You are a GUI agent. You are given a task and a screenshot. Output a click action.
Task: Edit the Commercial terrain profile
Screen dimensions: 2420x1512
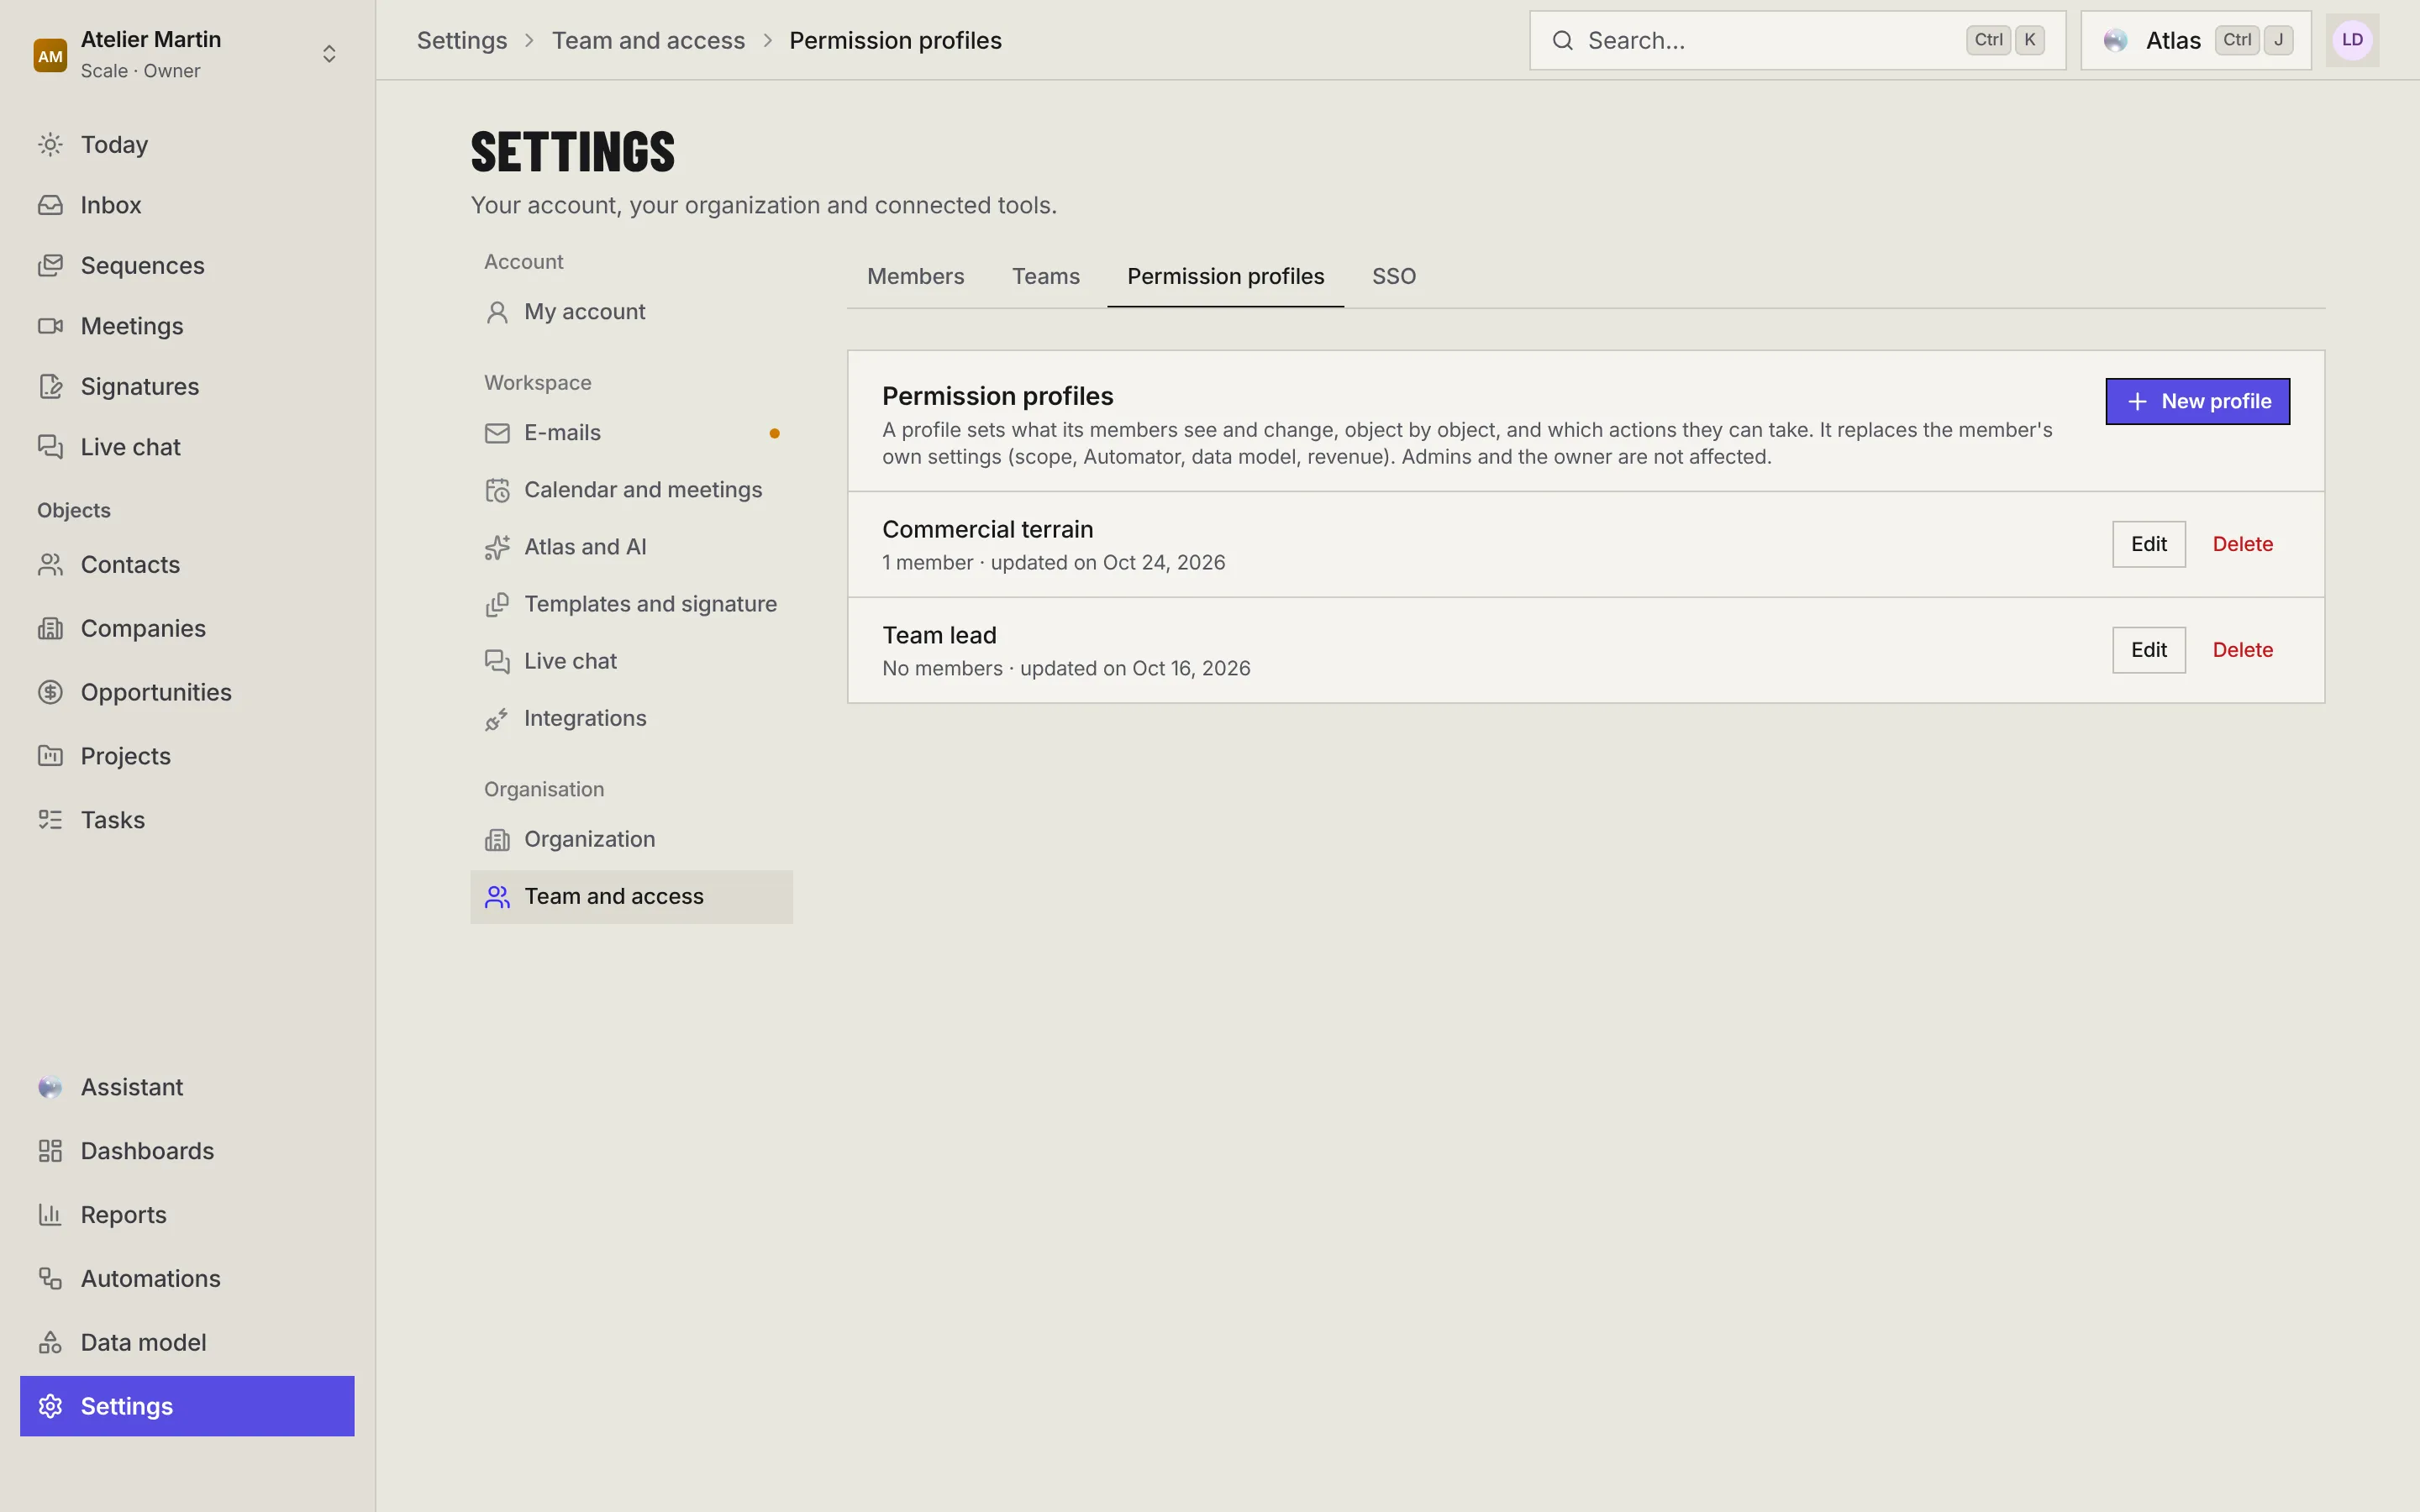coord(2148,544)
